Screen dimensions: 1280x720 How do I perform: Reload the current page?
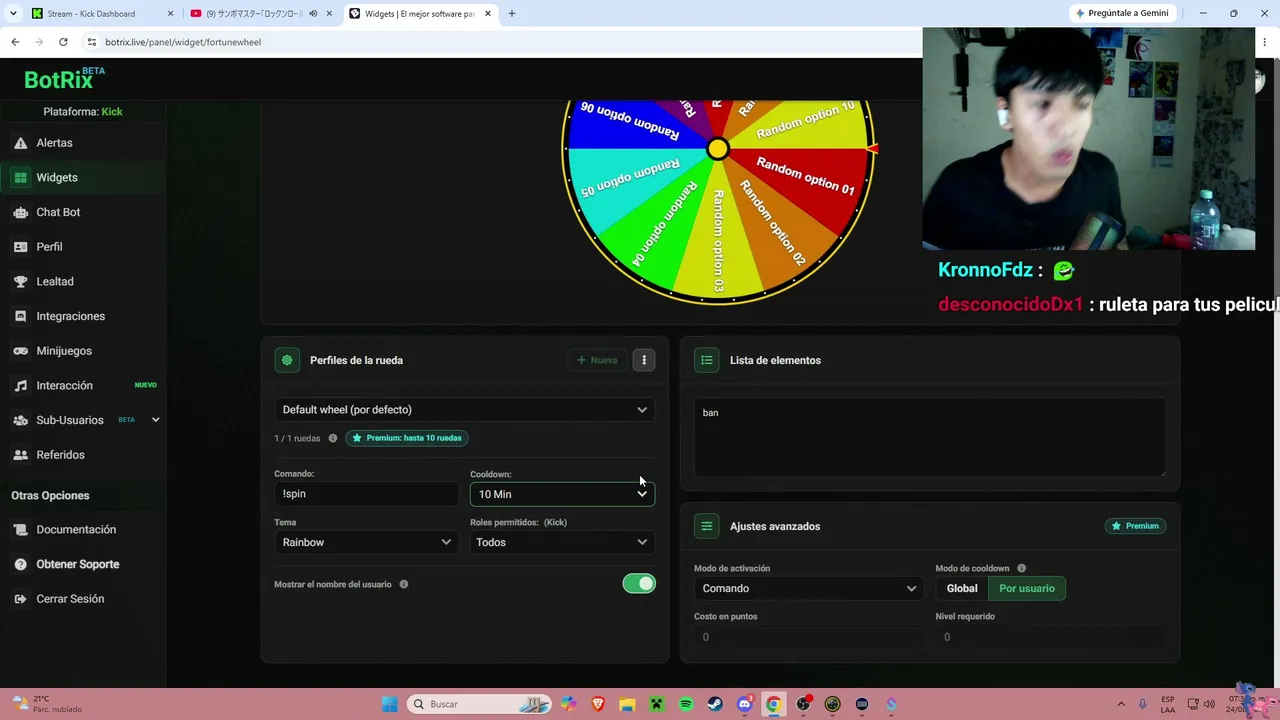pos(63,42)
